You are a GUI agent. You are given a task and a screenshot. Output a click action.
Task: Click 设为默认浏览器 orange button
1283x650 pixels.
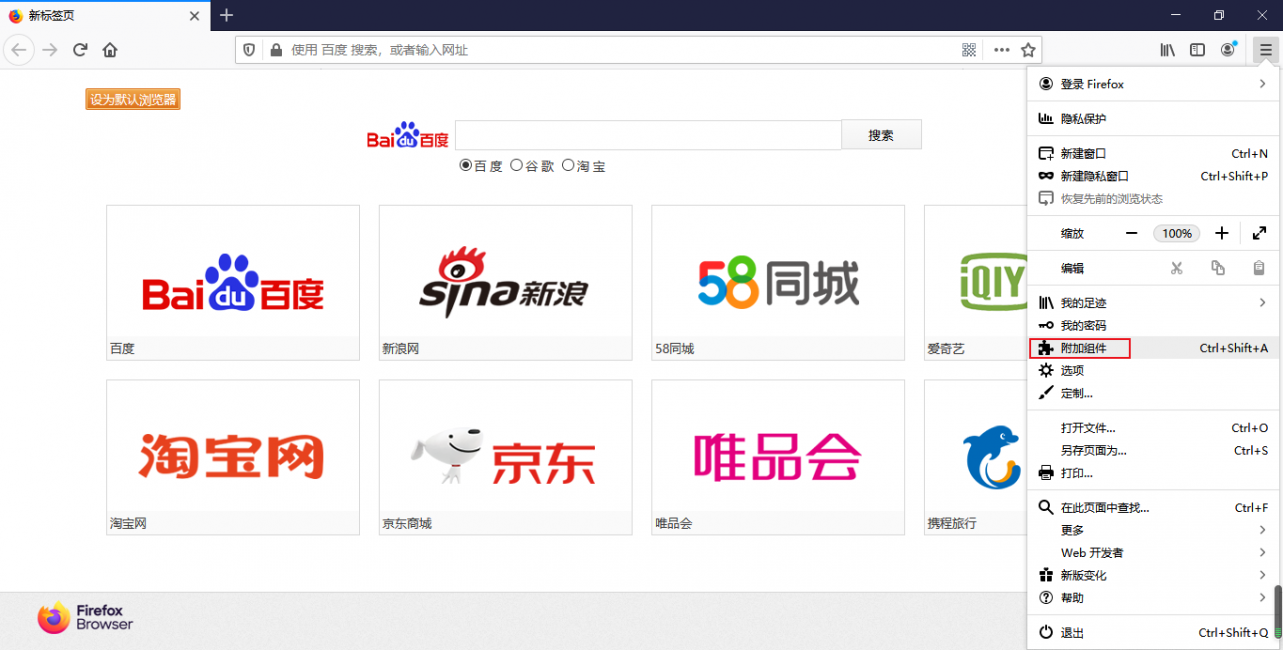pos(133,99)
